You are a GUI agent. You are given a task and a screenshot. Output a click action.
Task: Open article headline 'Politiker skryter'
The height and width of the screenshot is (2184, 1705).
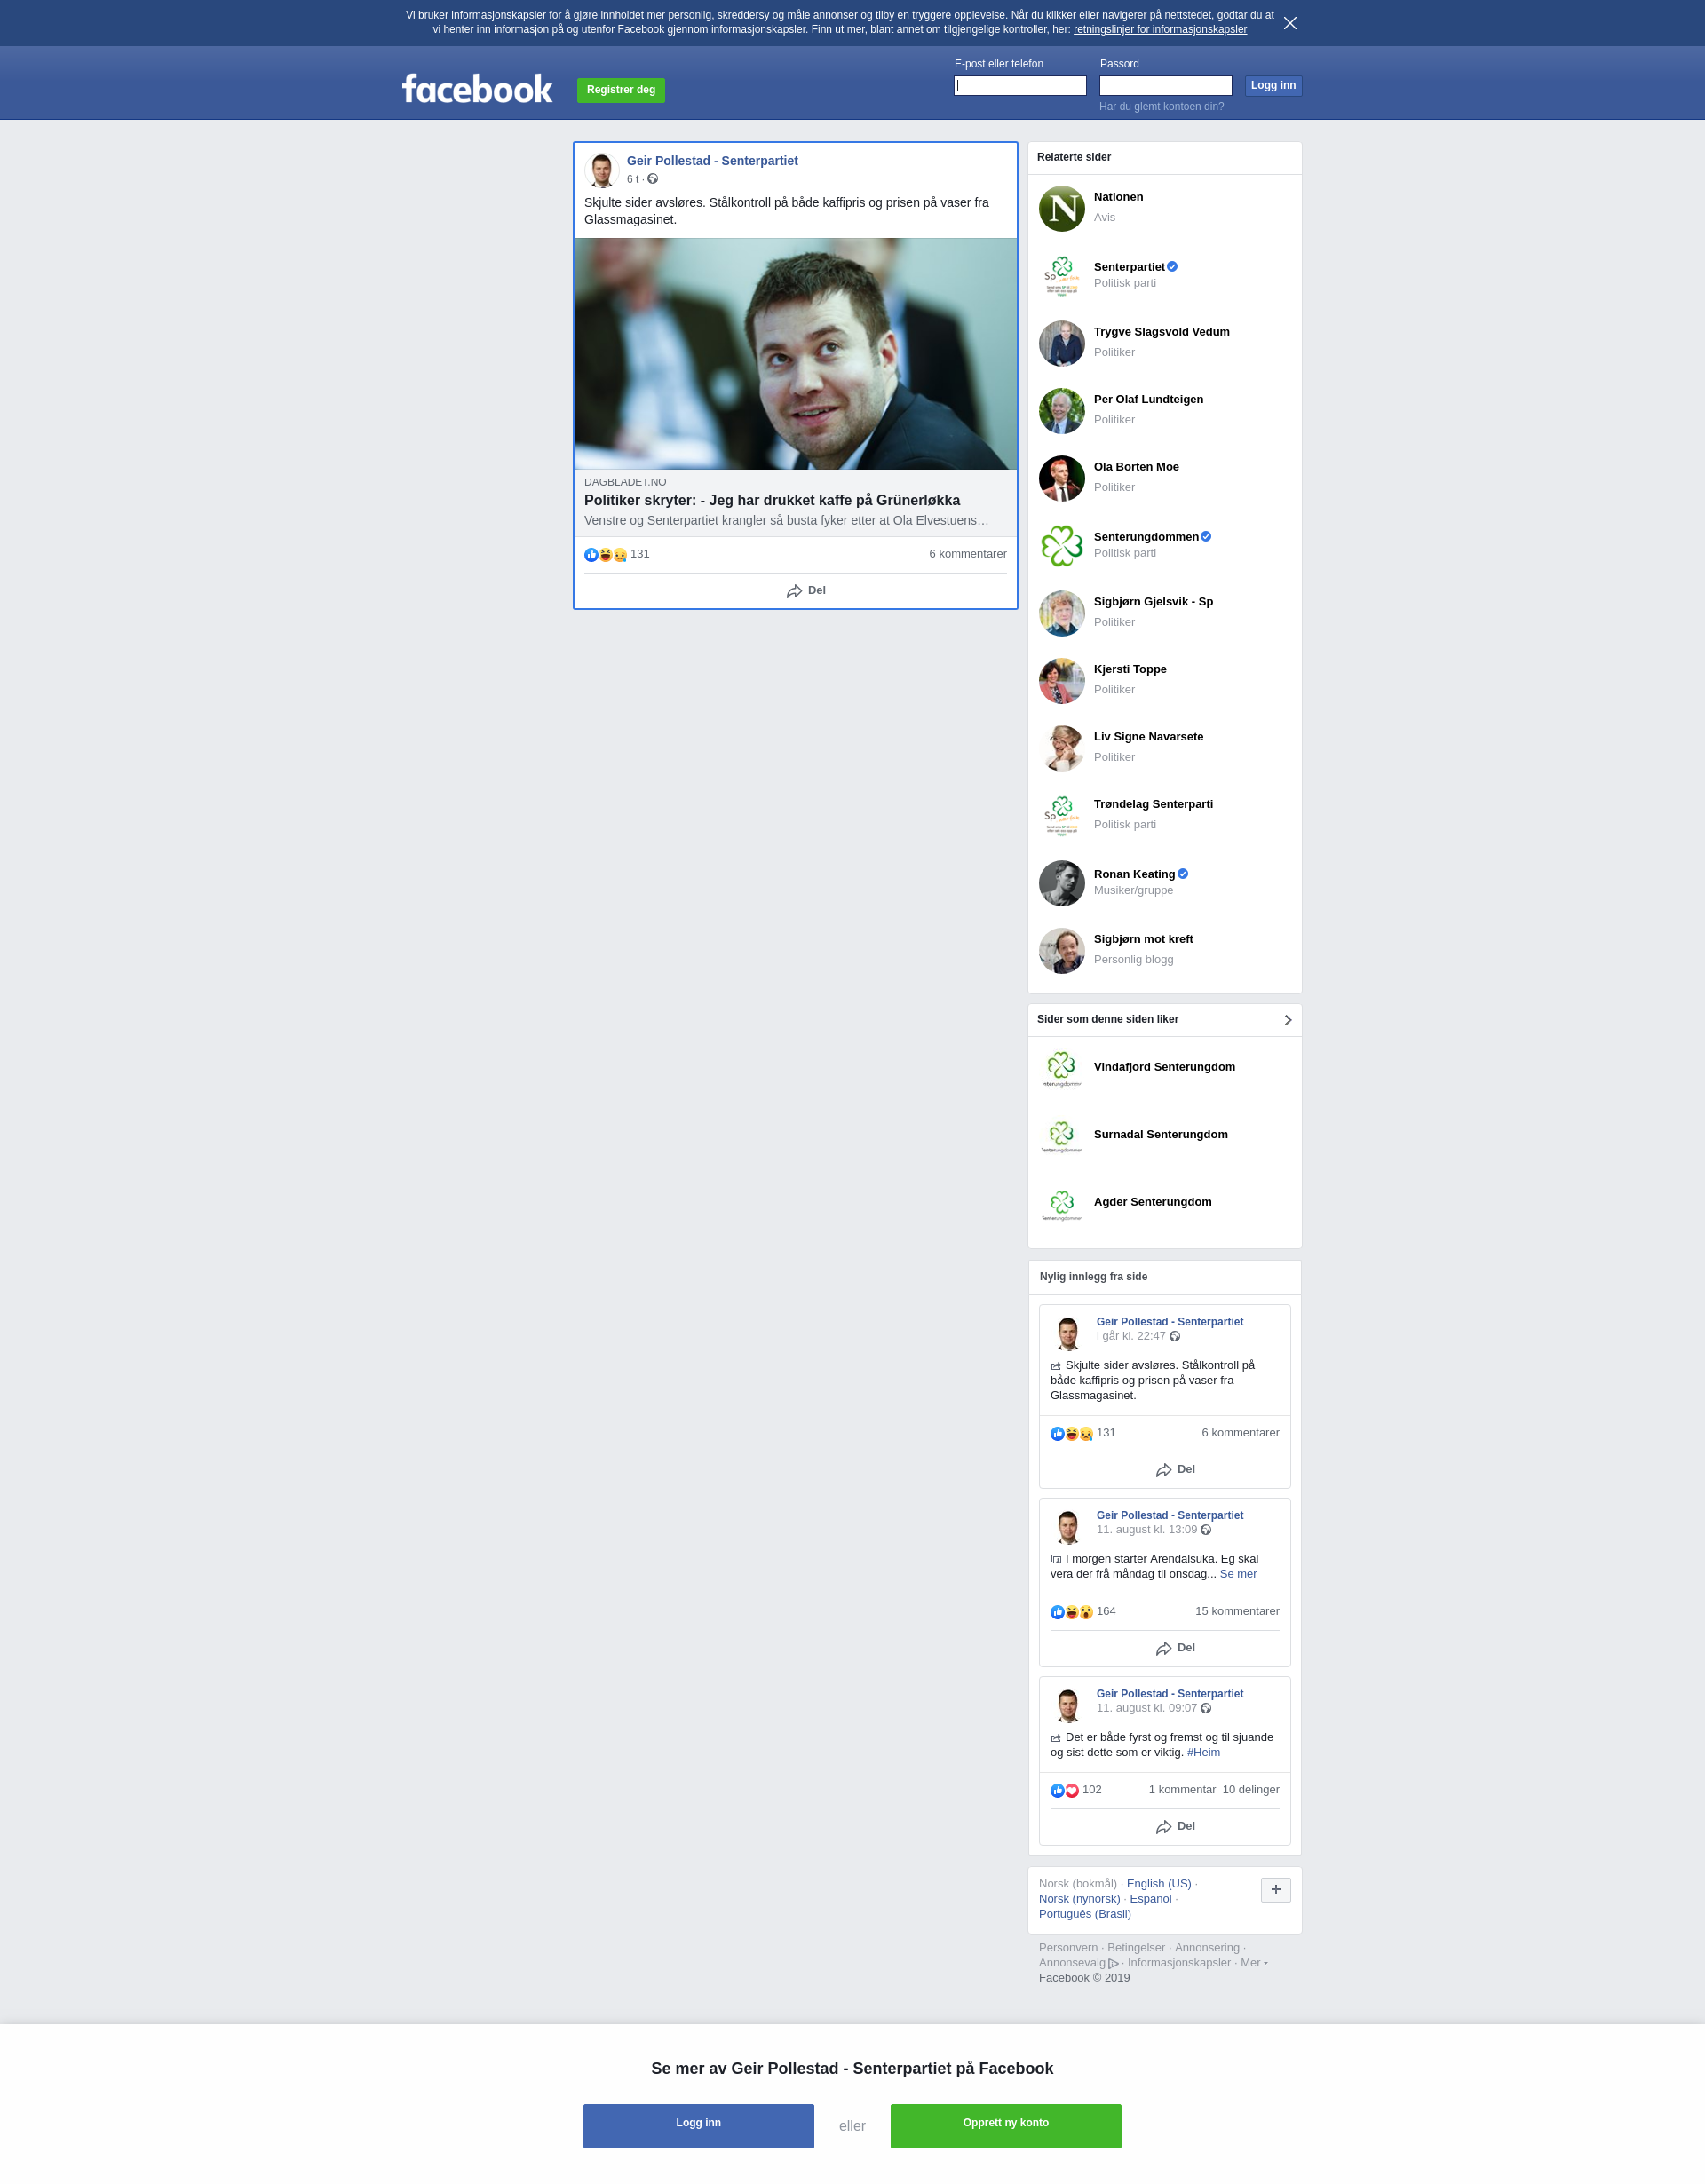(771, 501)
